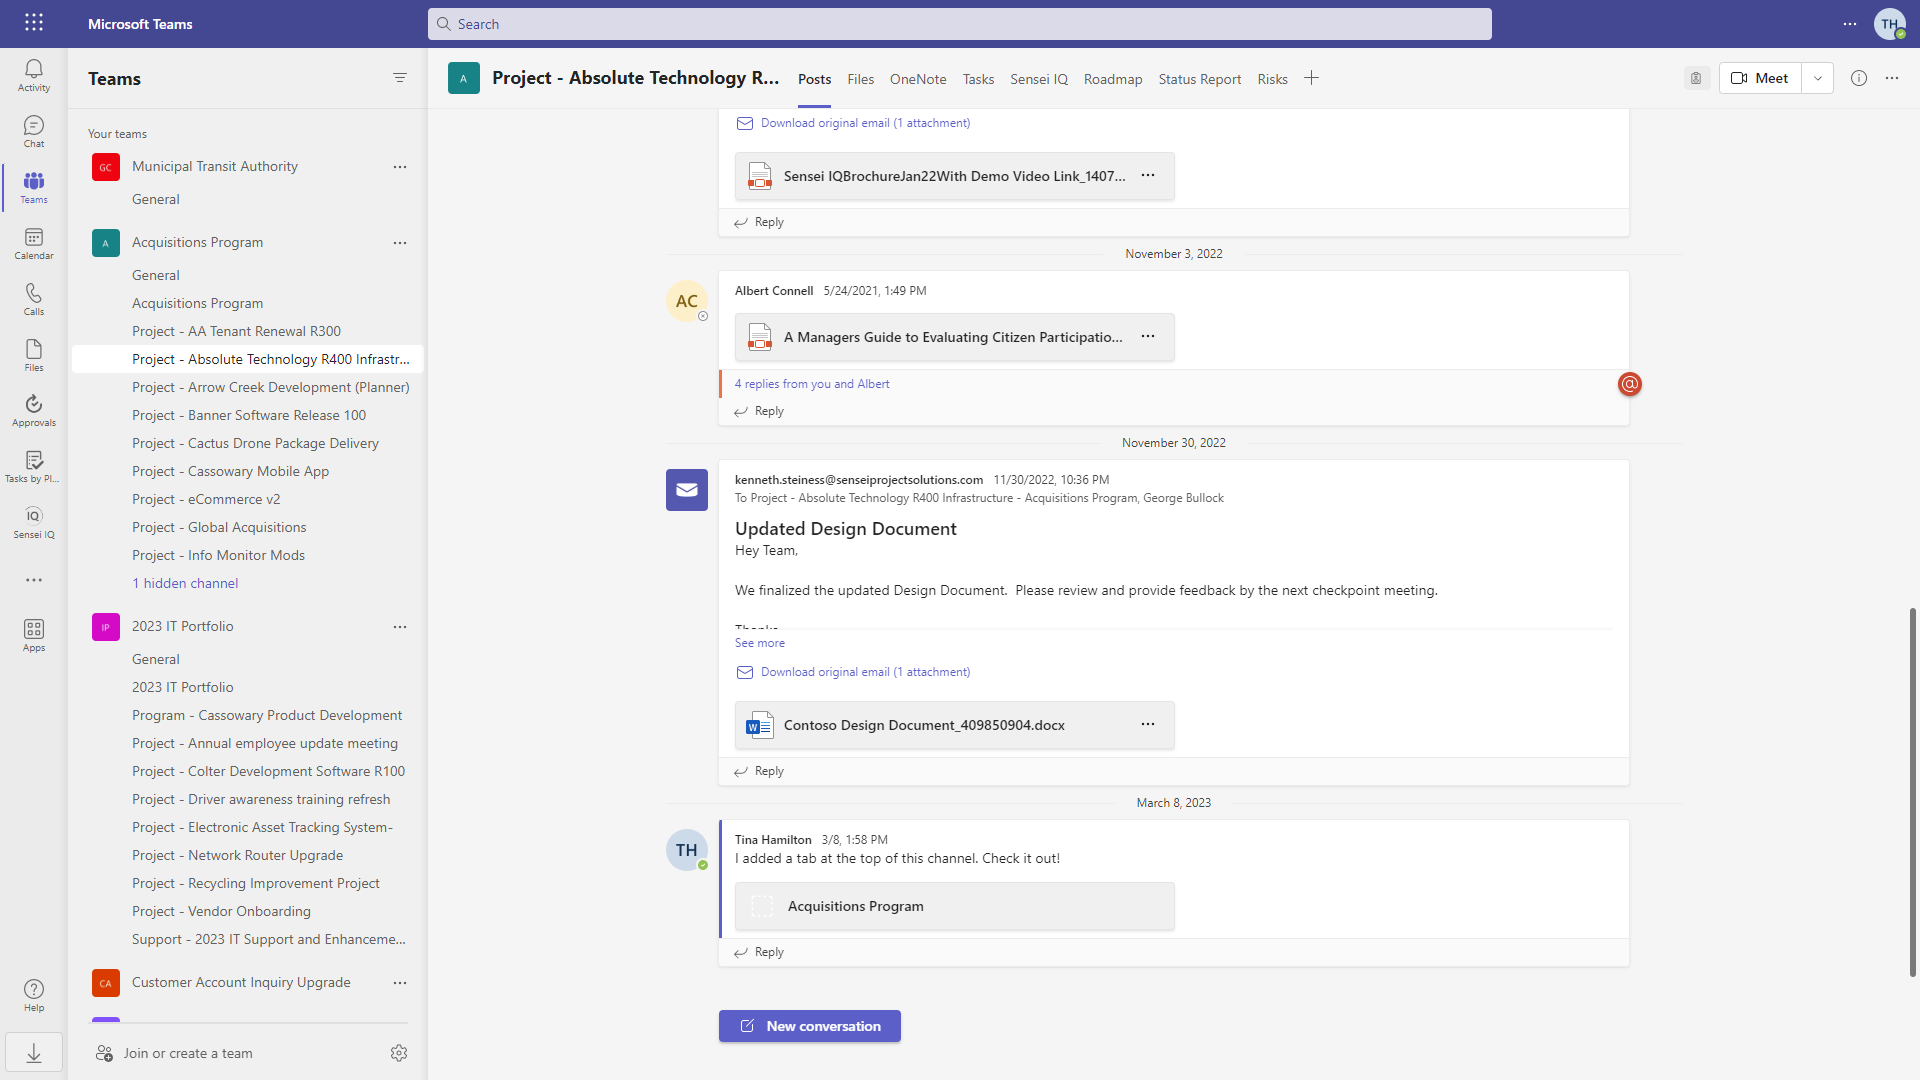This screenshot has height=1080, width=1920.
Task: Open Settings and more in title bar
Action: 1850,24
